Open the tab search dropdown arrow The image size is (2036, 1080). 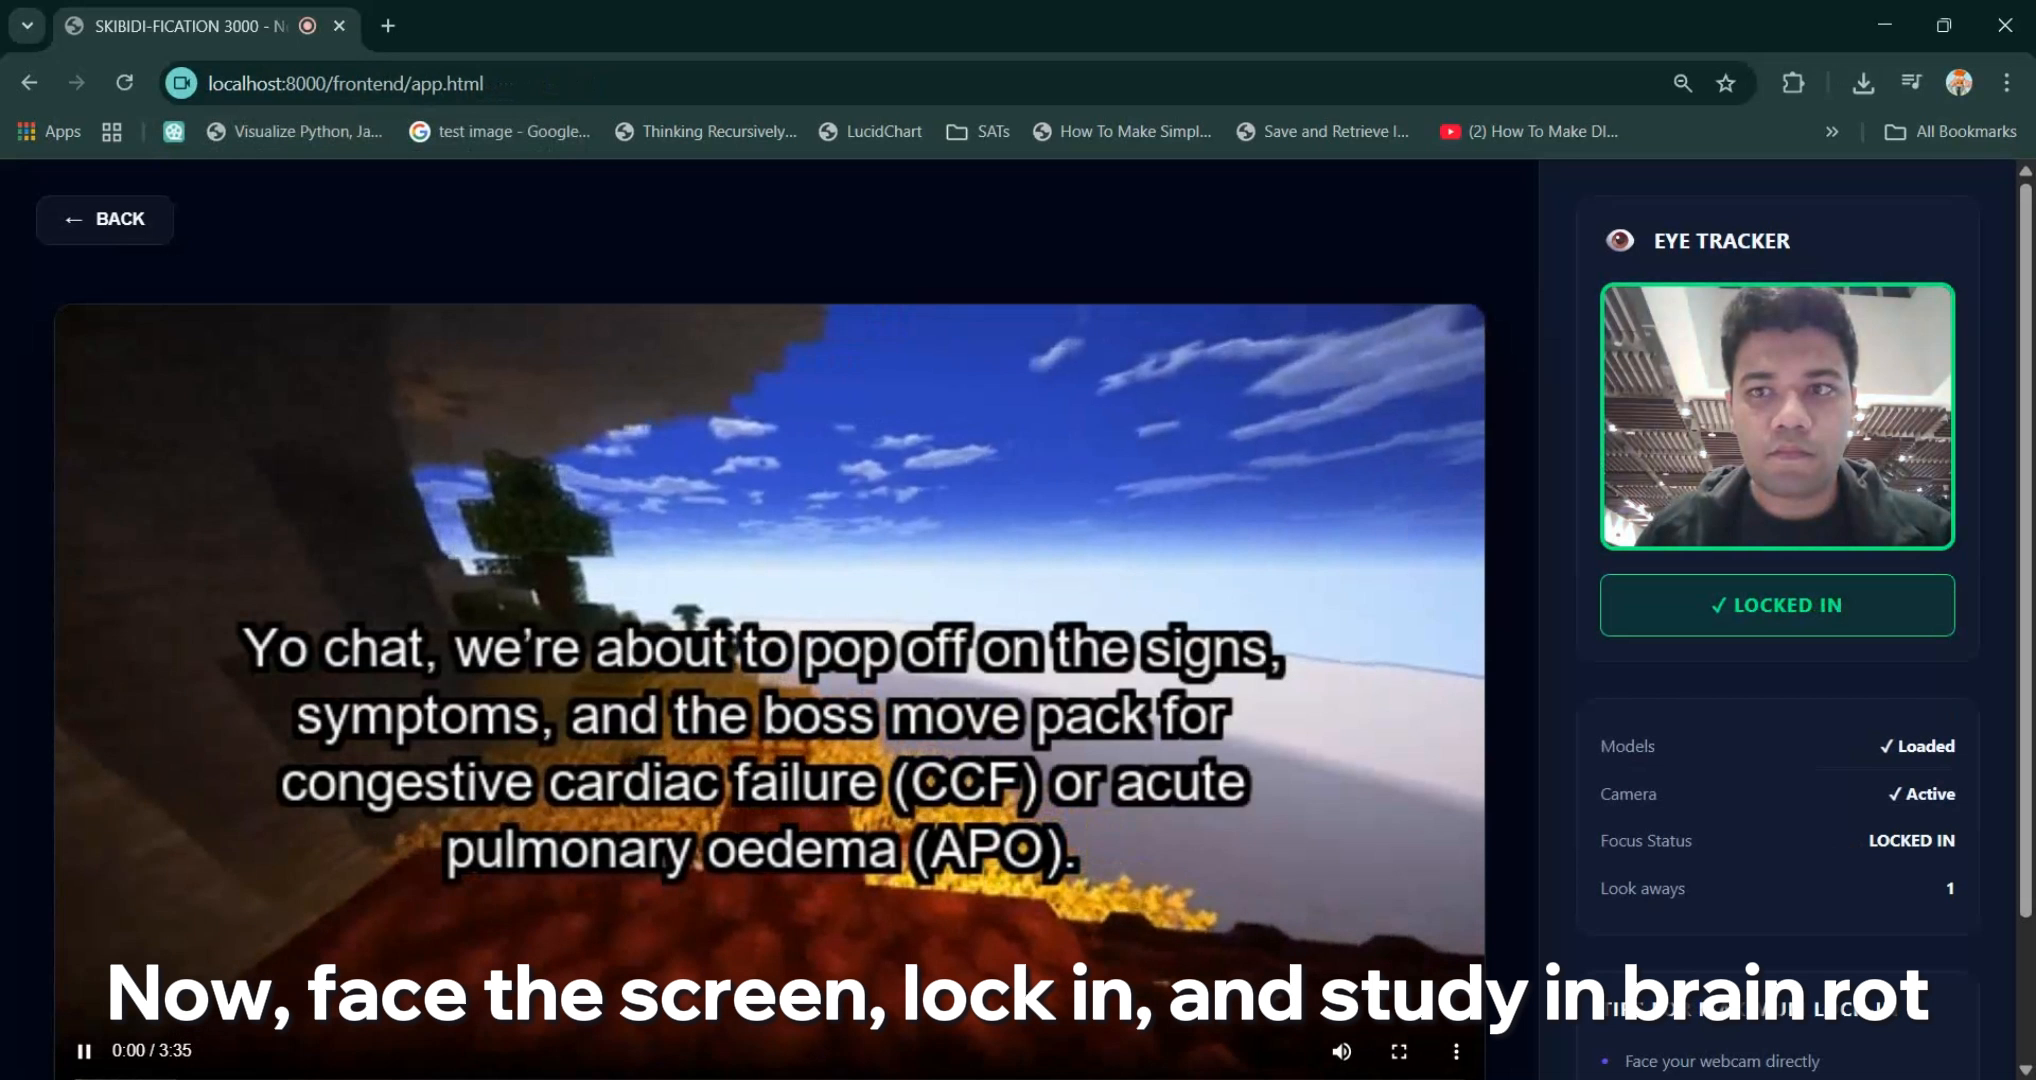pyautogui.click(x=27, y=25)
